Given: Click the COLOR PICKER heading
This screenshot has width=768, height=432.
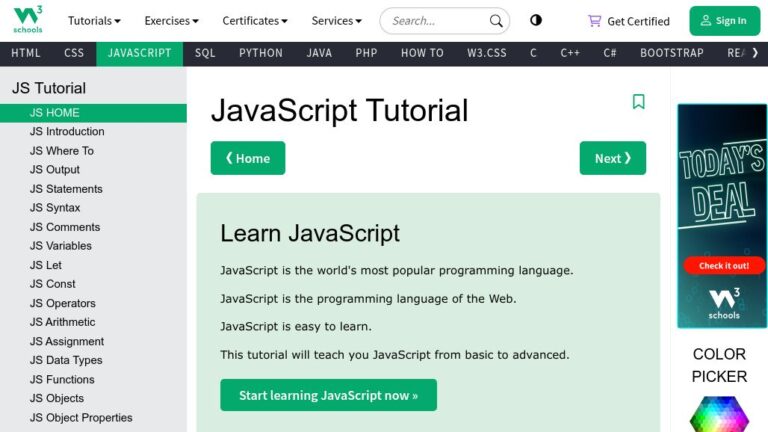Looking at the screenshot, I should pos(719,365).
